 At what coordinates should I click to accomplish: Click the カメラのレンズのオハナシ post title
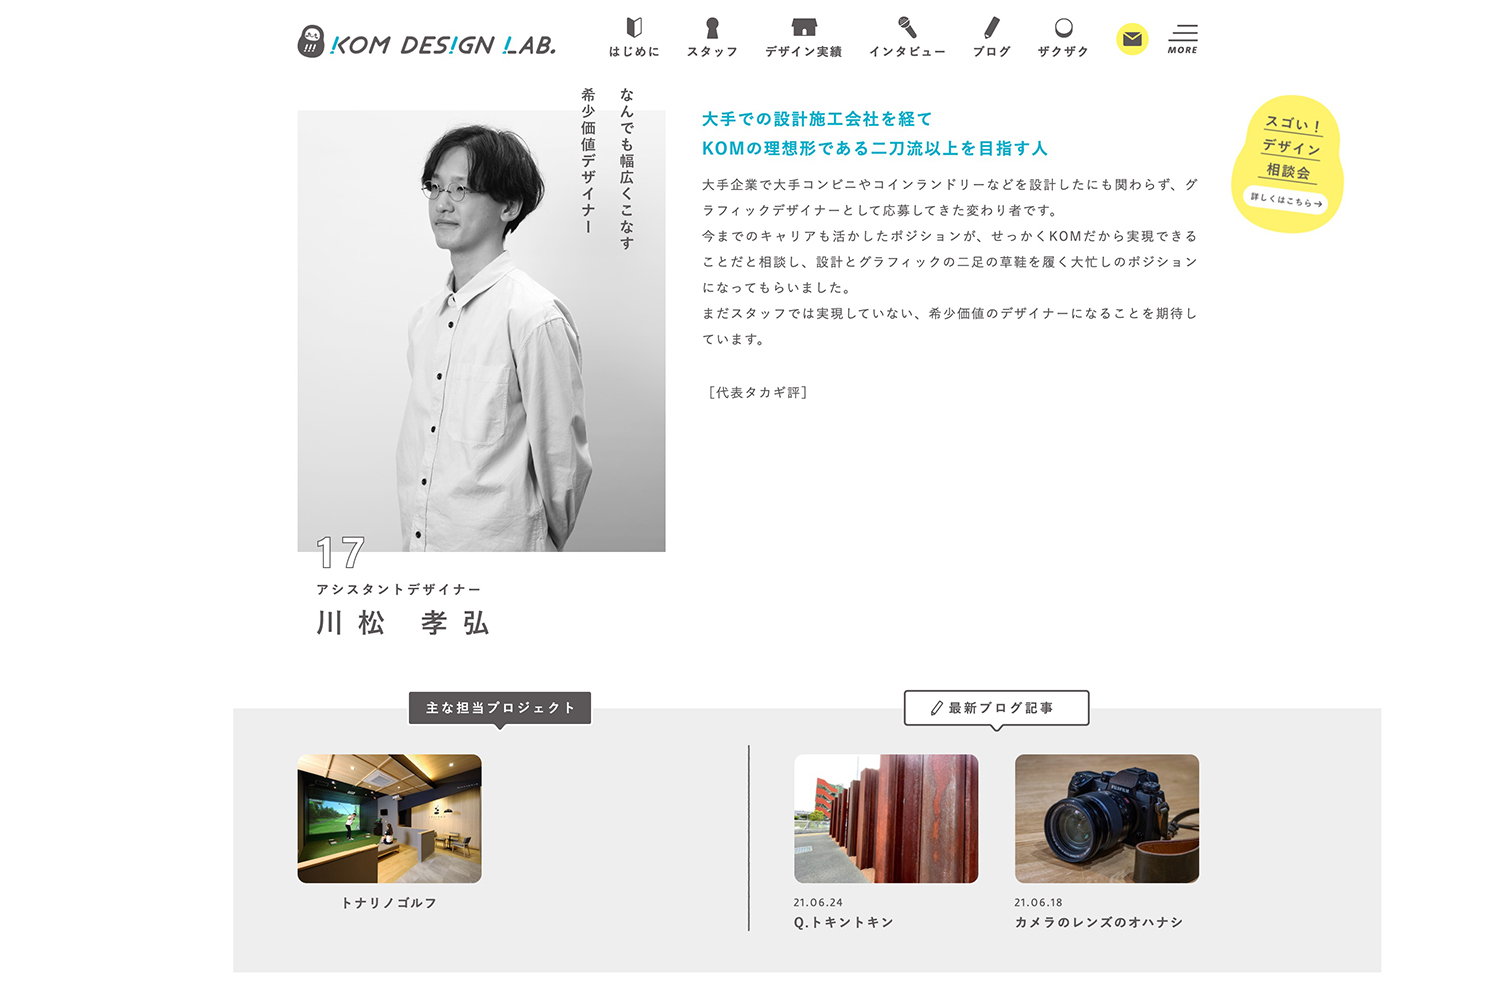coord(1098,922)
